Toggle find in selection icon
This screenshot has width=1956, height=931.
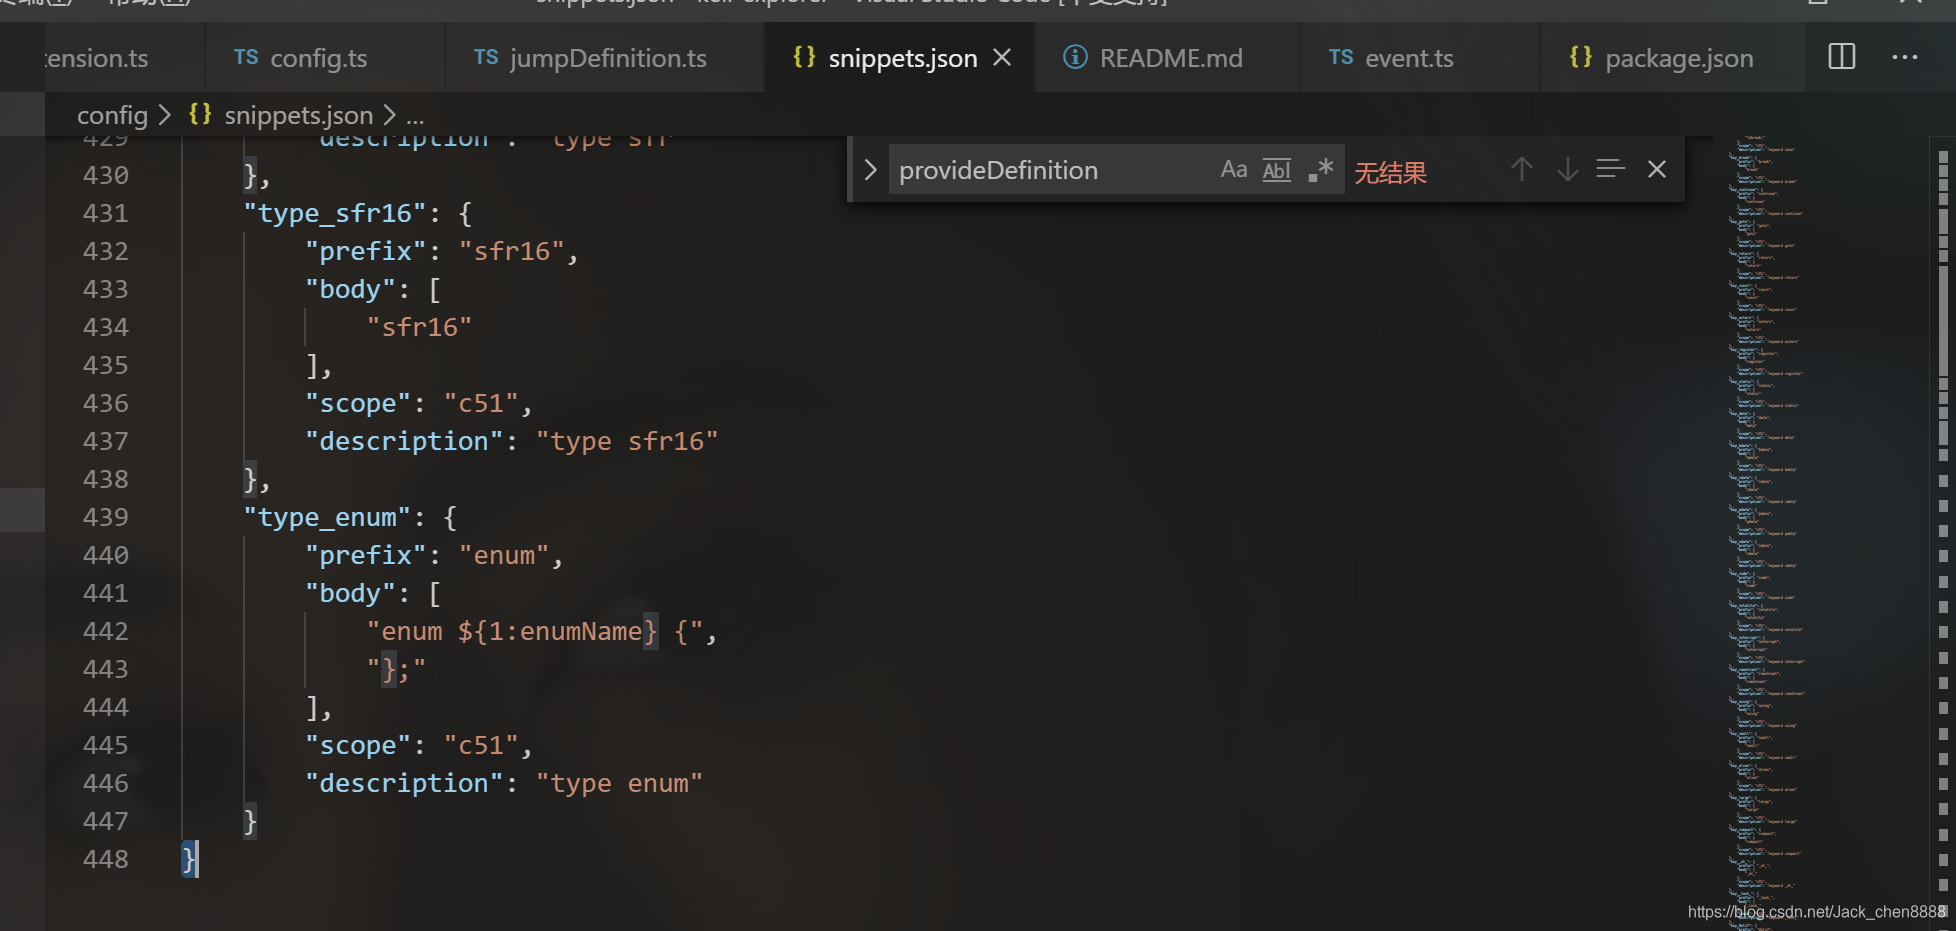tap(1610, 169)
